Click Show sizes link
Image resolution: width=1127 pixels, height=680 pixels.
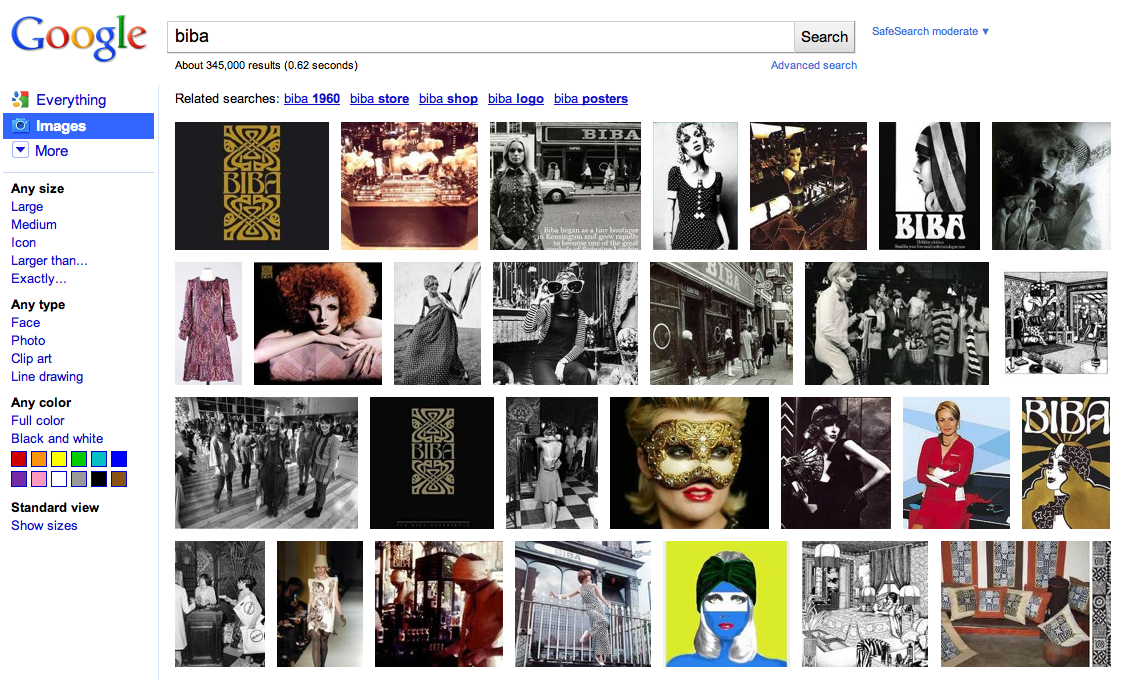coord(44,525)
